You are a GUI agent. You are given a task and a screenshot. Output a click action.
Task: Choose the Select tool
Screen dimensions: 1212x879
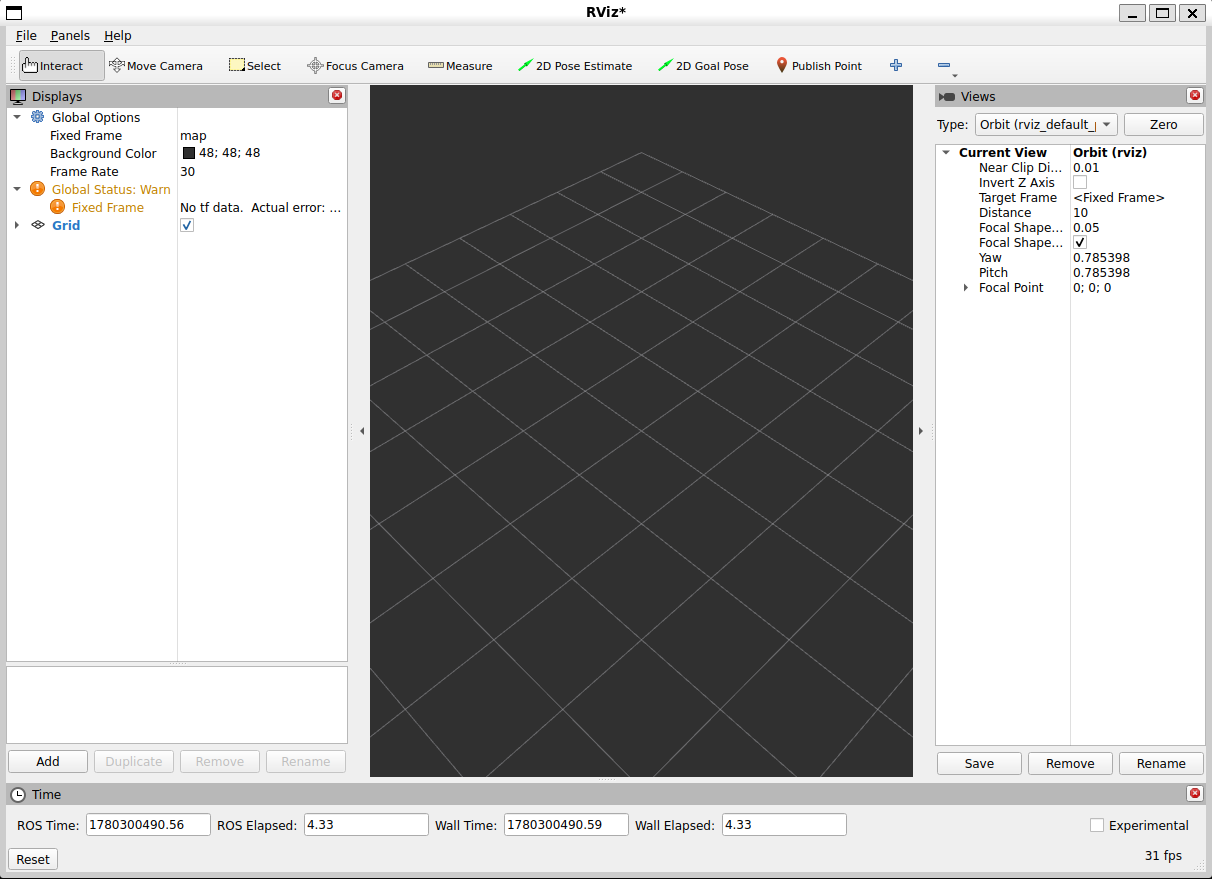tap(255, 66)
